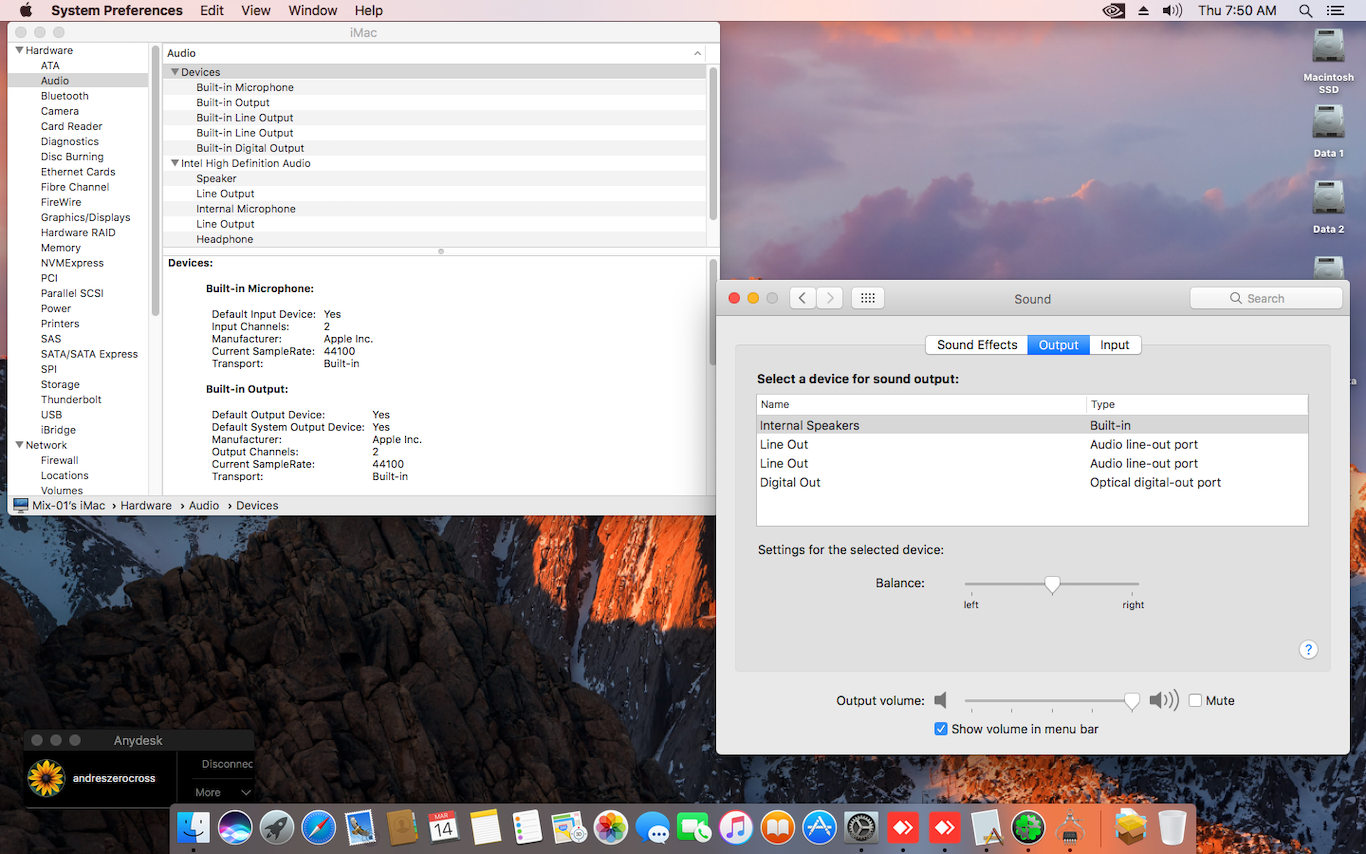1366x854 pixels.
Task: Open Contacts book icon in Dock
Action: [402, 827]
